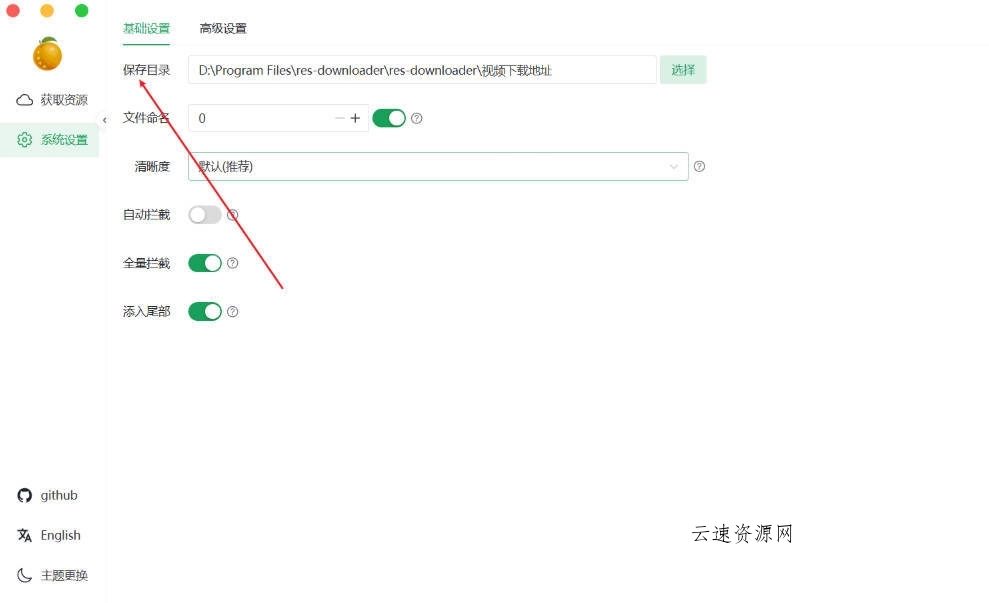The height and width of the screenshot is (603, 989).
Task: Open language switcher via the English icon
Action: pos(24,535)
